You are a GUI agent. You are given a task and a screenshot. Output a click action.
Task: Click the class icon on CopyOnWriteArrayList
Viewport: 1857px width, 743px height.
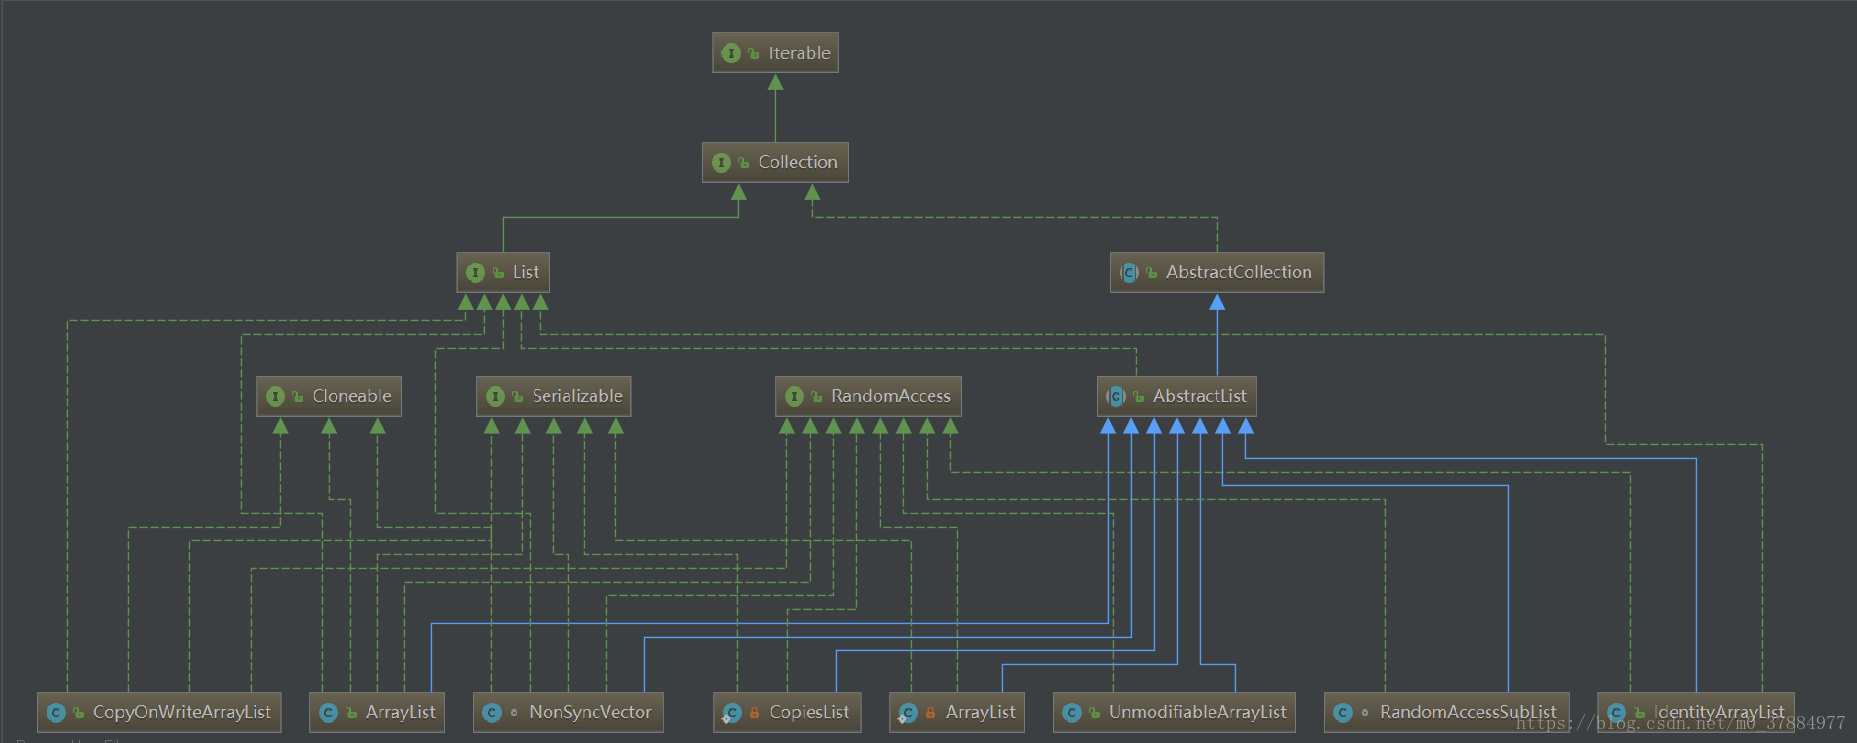56,712
